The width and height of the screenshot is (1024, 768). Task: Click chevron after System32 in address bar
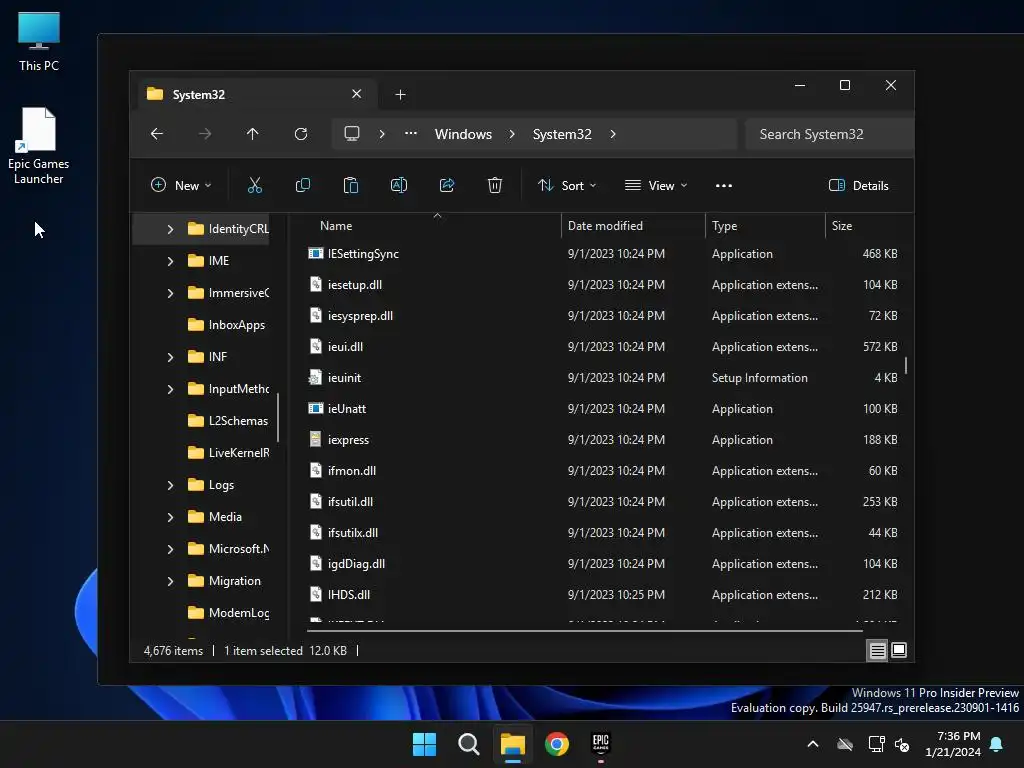(x=613, y=134)
